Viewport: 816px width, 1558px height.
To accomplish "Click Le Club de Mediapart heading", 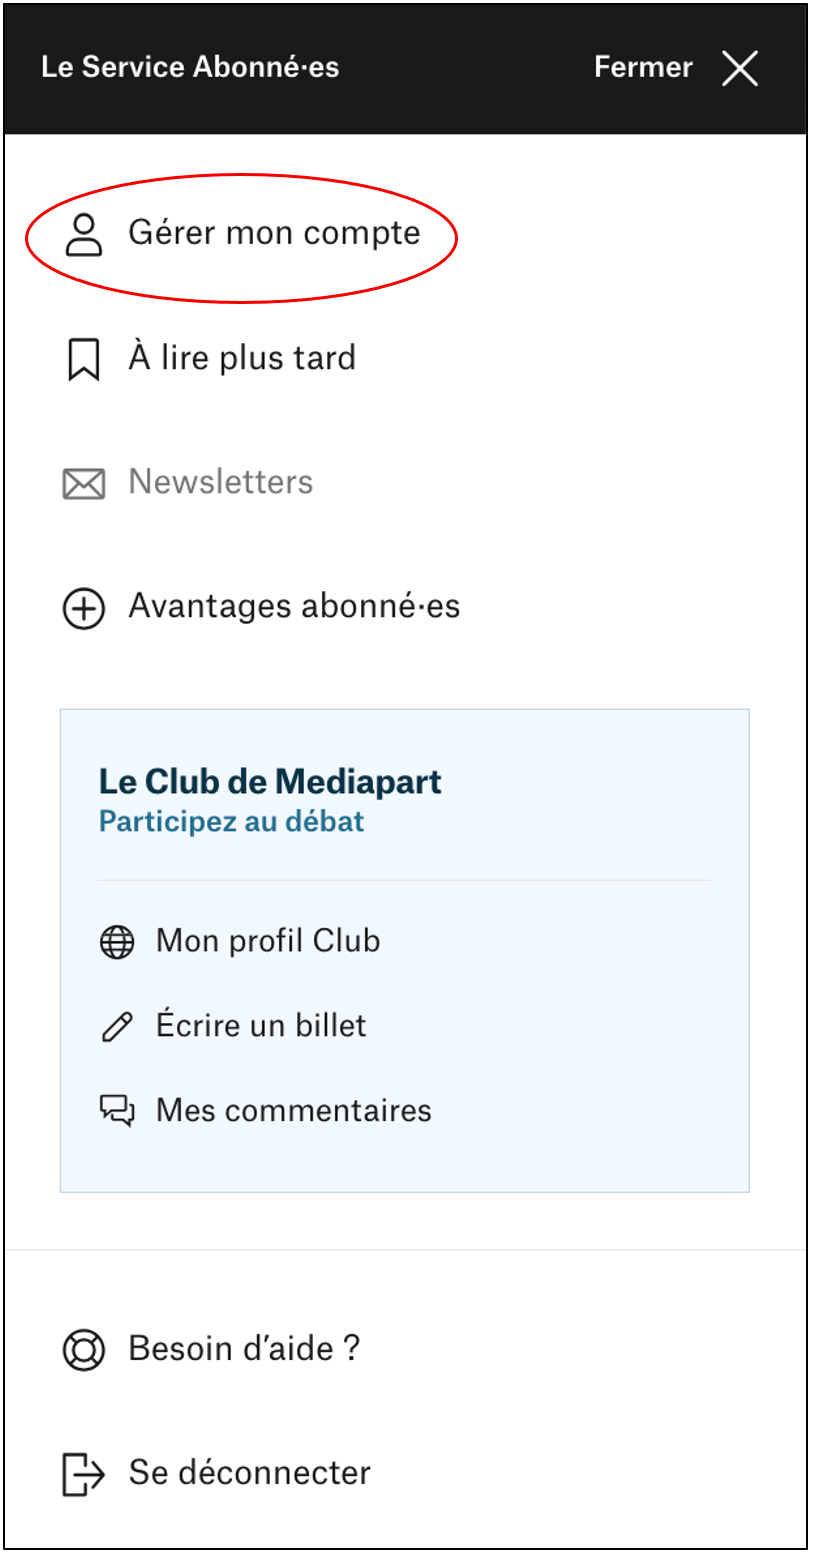I will [270, 781].
